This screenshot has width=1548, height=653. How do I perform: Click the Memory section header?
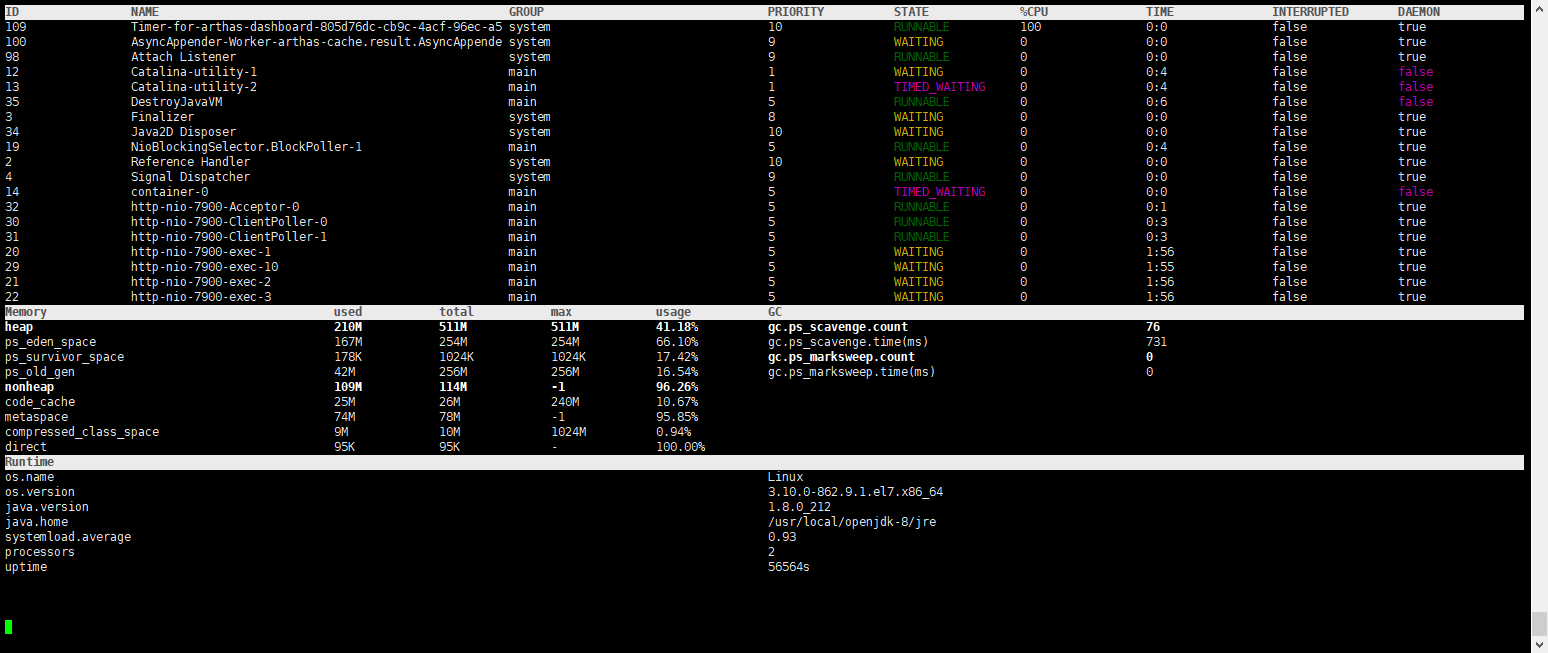(26, 312)
